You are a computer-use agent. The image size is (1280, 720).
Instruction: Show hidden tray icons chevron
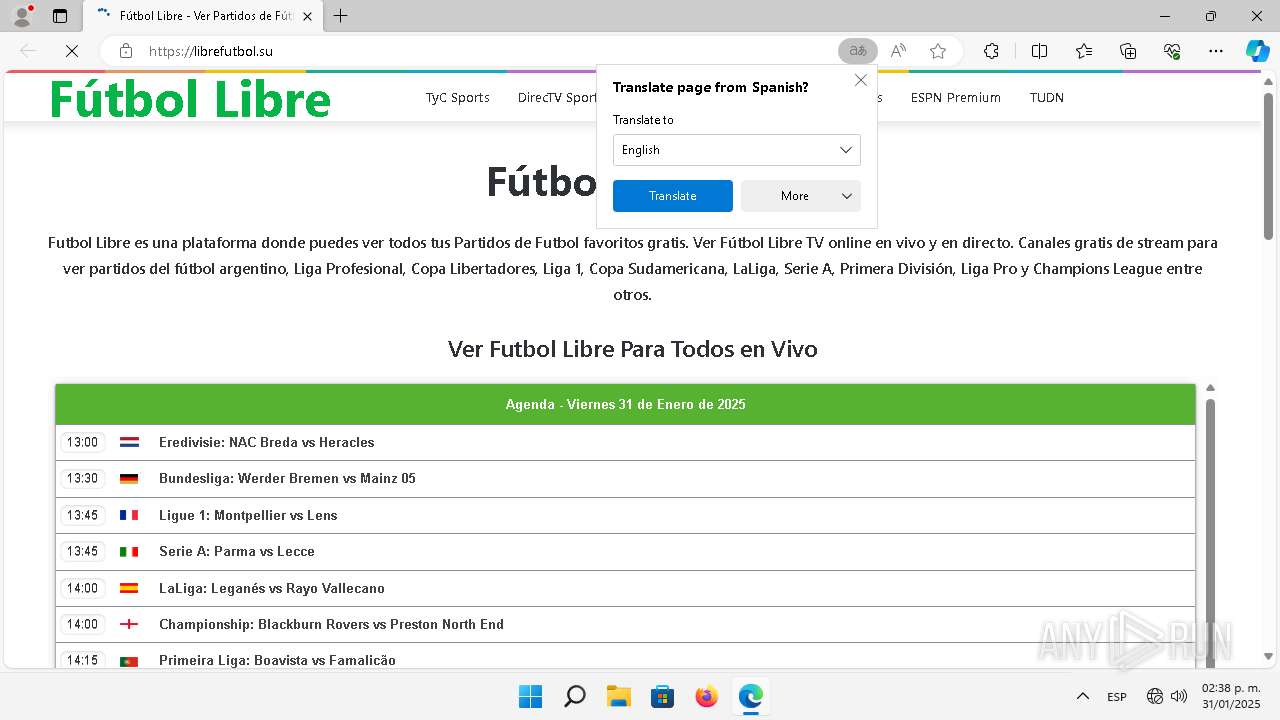1082,697
